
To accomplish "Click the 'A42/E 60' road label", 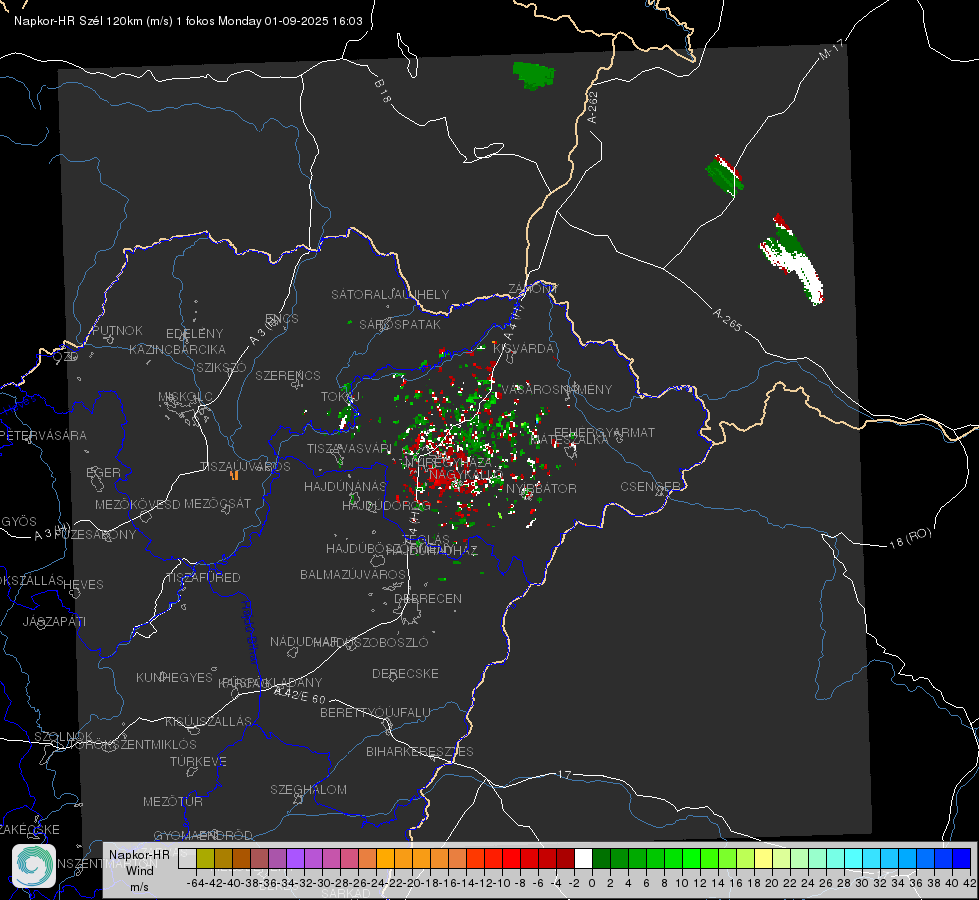I will point(300,695).
